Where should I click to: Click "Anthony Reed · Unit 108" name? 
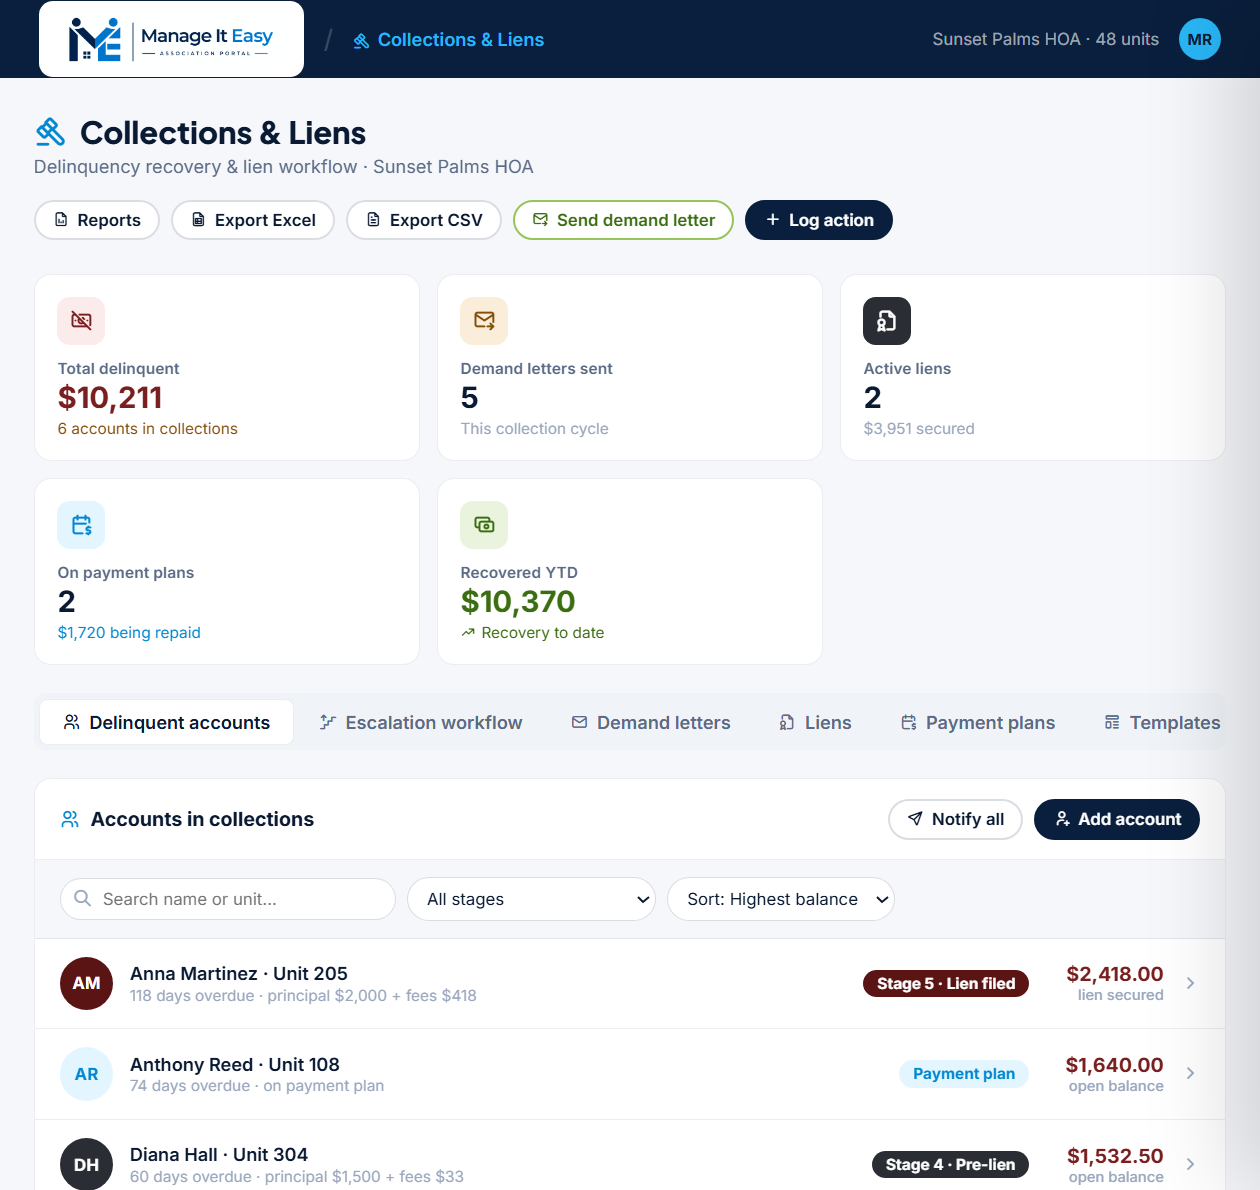(235, 1065)
